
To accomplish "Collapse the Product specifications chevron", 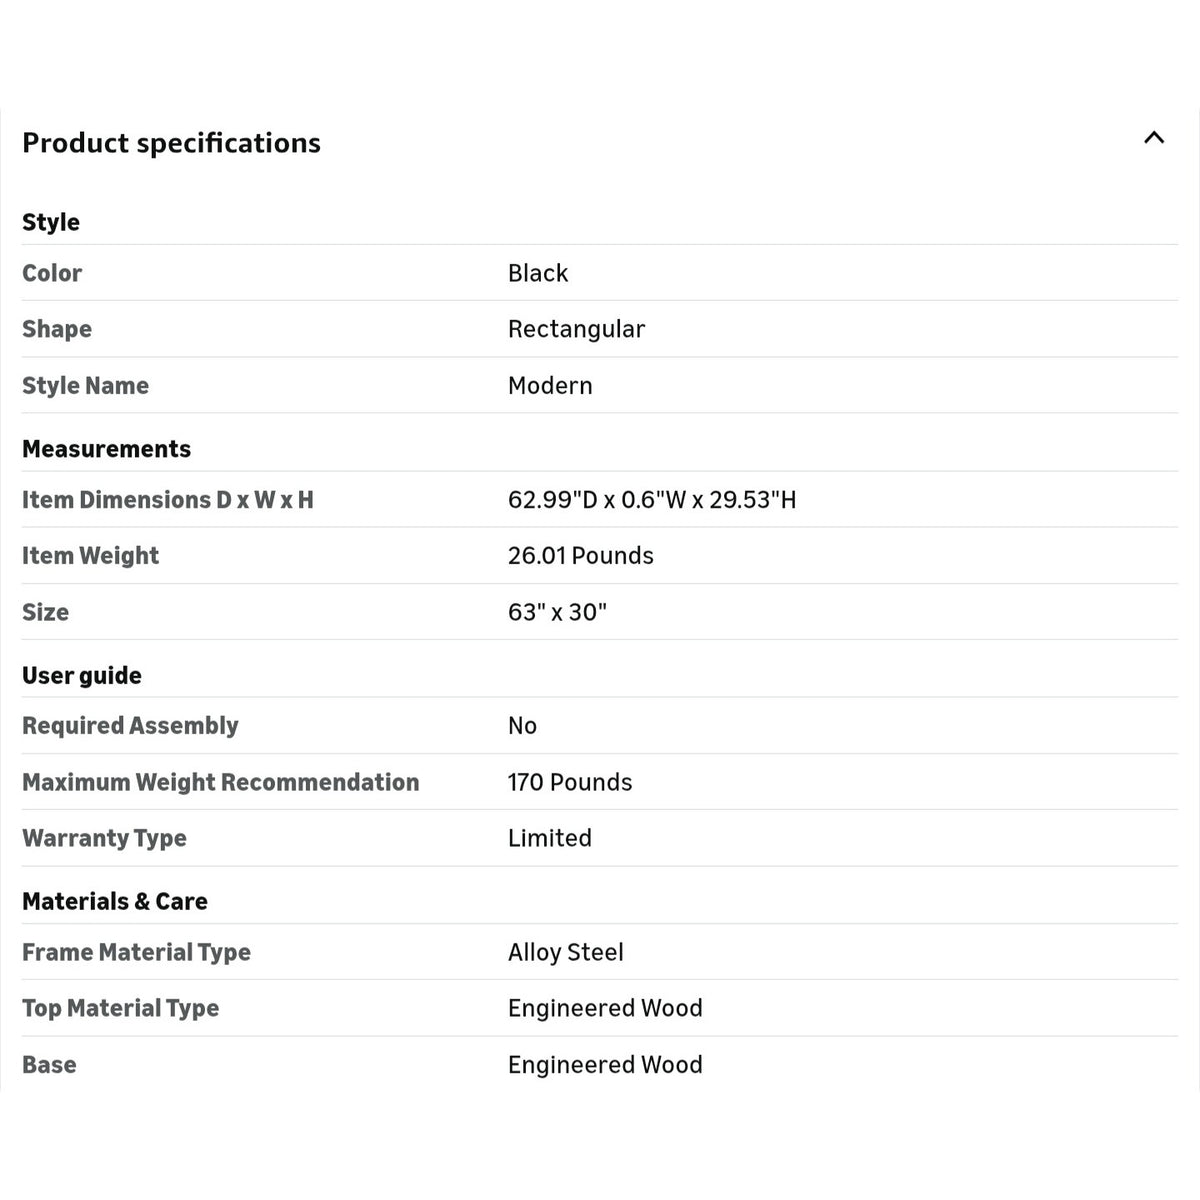I will click(1154, 138).
